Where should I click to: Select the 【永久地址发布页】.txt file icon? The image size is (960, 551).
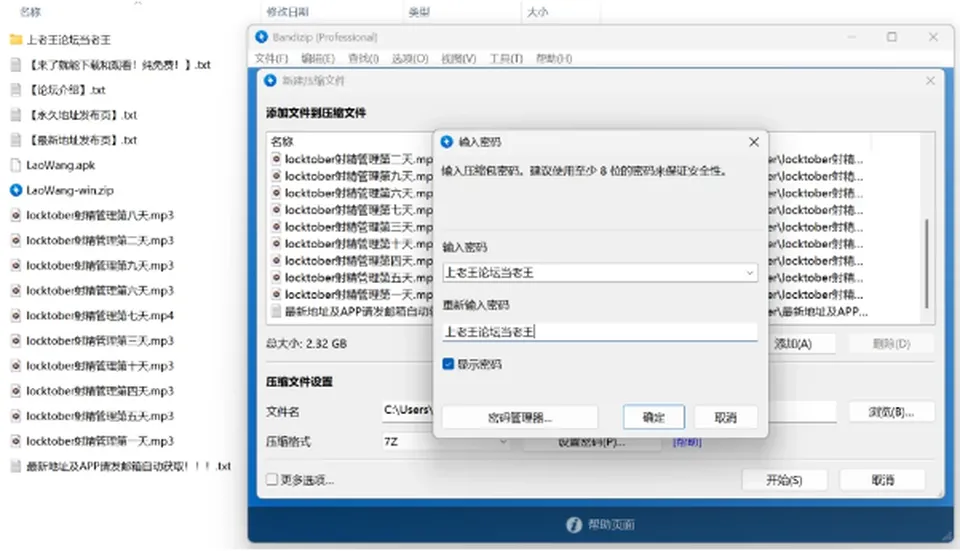pos(16,115)
